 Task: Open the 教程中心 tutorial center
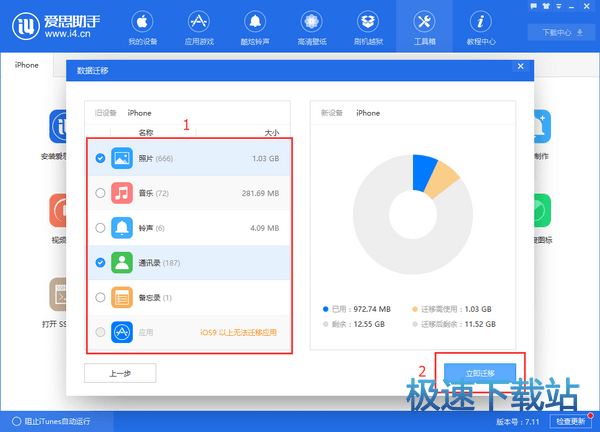pyautogui.click(x=481, y=28)
